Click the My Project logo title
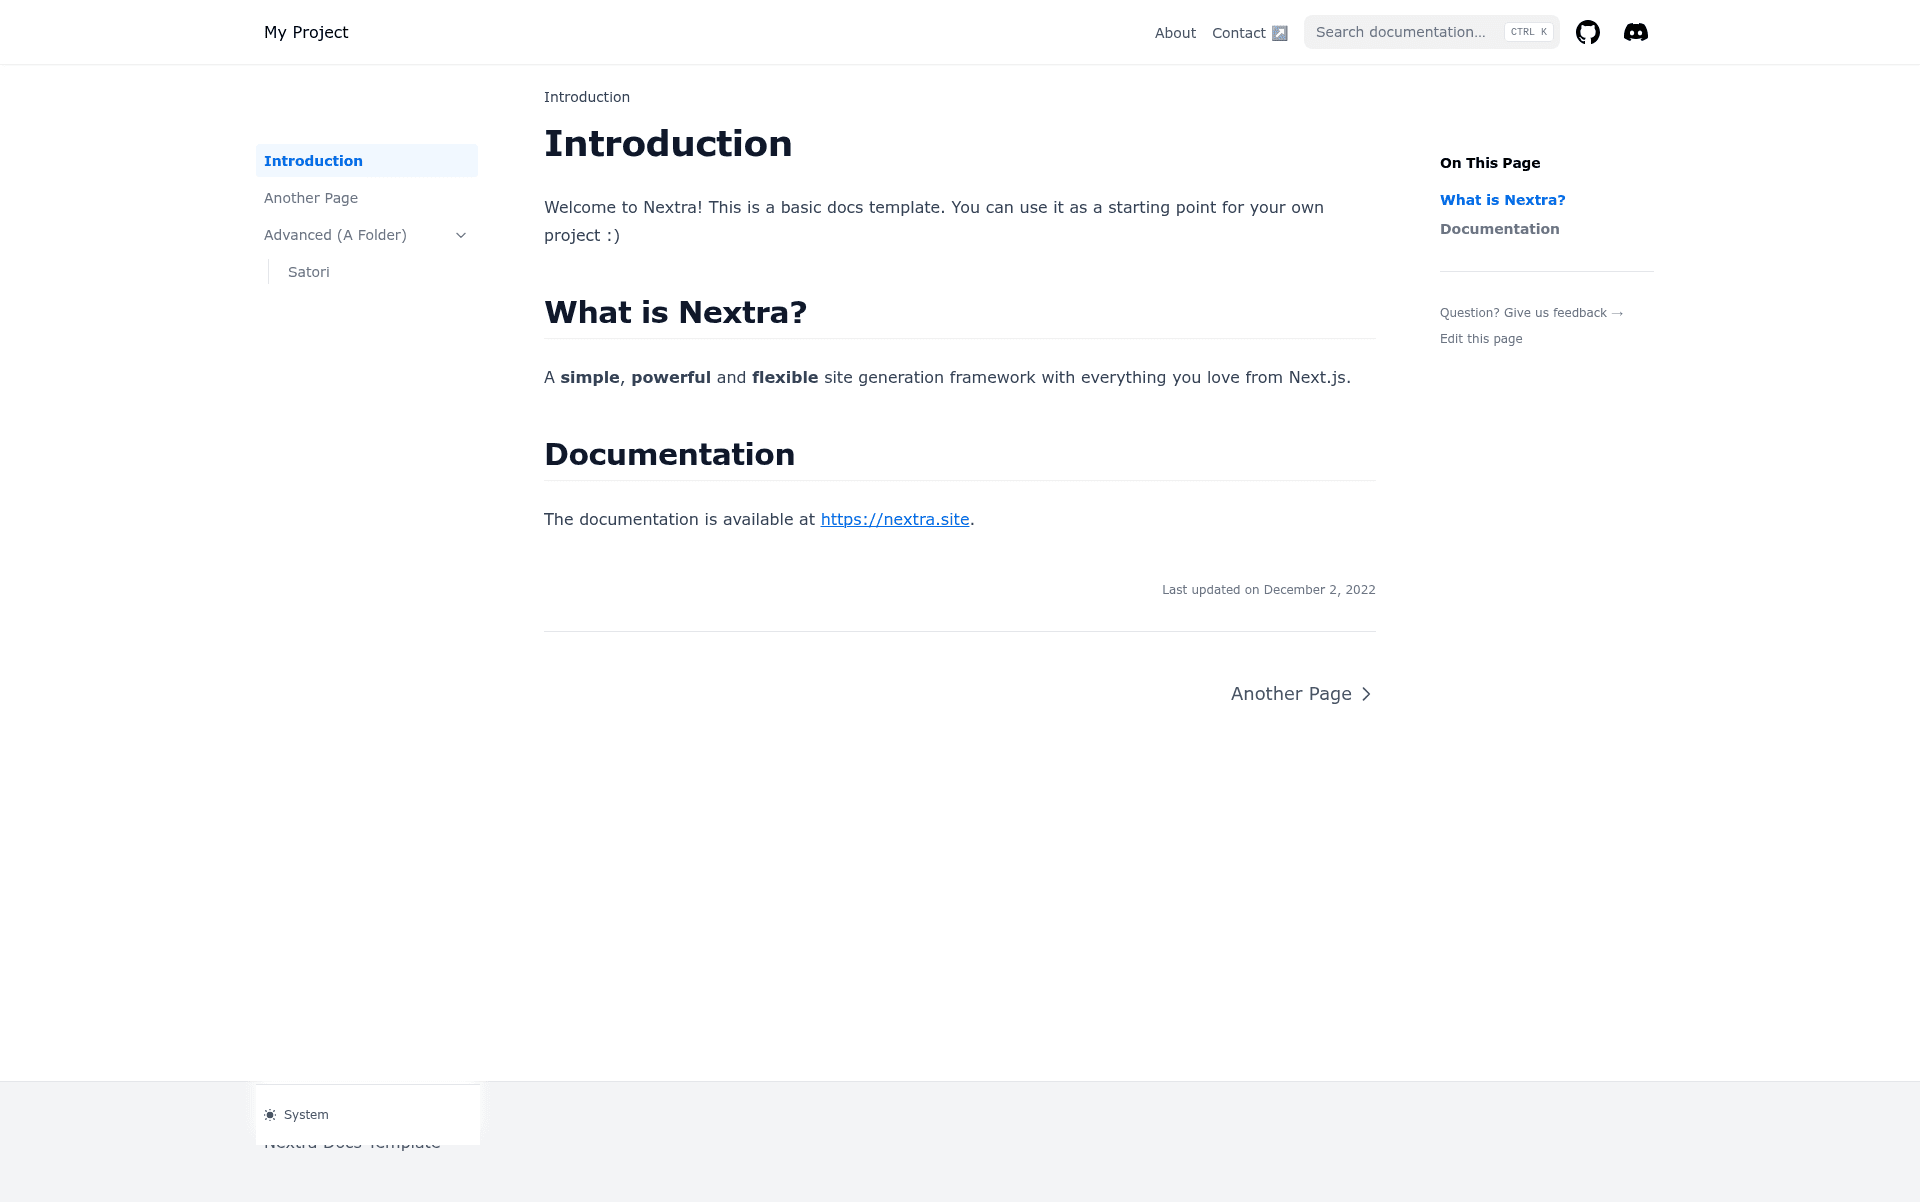The width and height of the screenshot is (1920, 1202). (306, 32)
